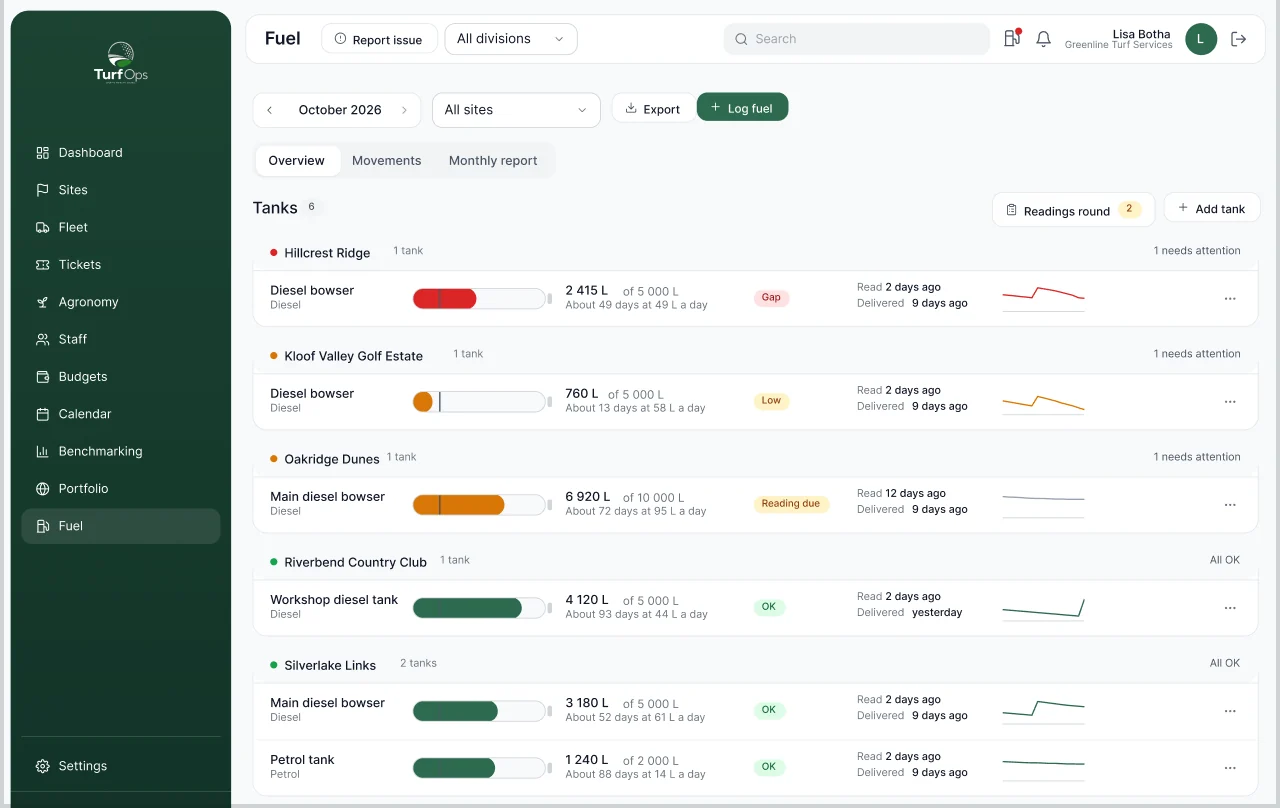1280x808 pixels.
Task: Expand the All sites dropdown
Action: 516,110
